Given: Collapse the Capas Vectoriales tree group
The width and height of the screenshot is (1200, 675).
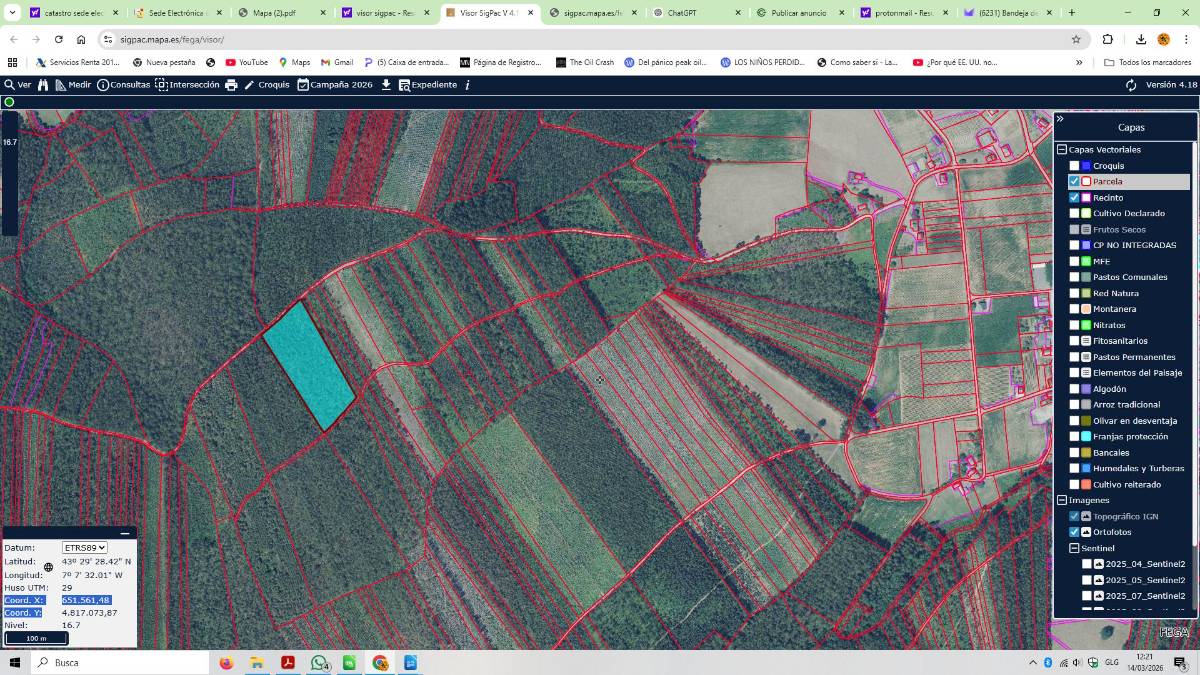Looking at the screenshot, I should (x=1062, y=150).
